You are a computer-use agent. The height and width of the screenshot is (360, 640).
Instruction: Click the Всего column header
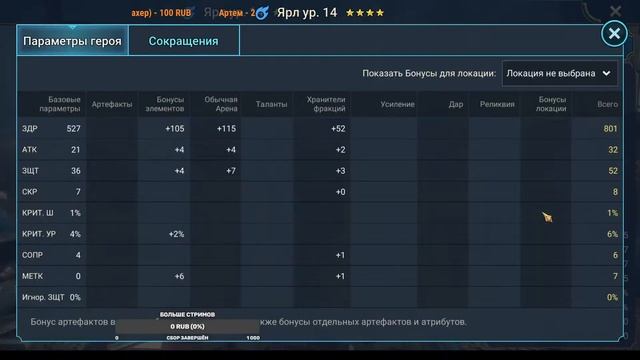(x=607, y=104)
